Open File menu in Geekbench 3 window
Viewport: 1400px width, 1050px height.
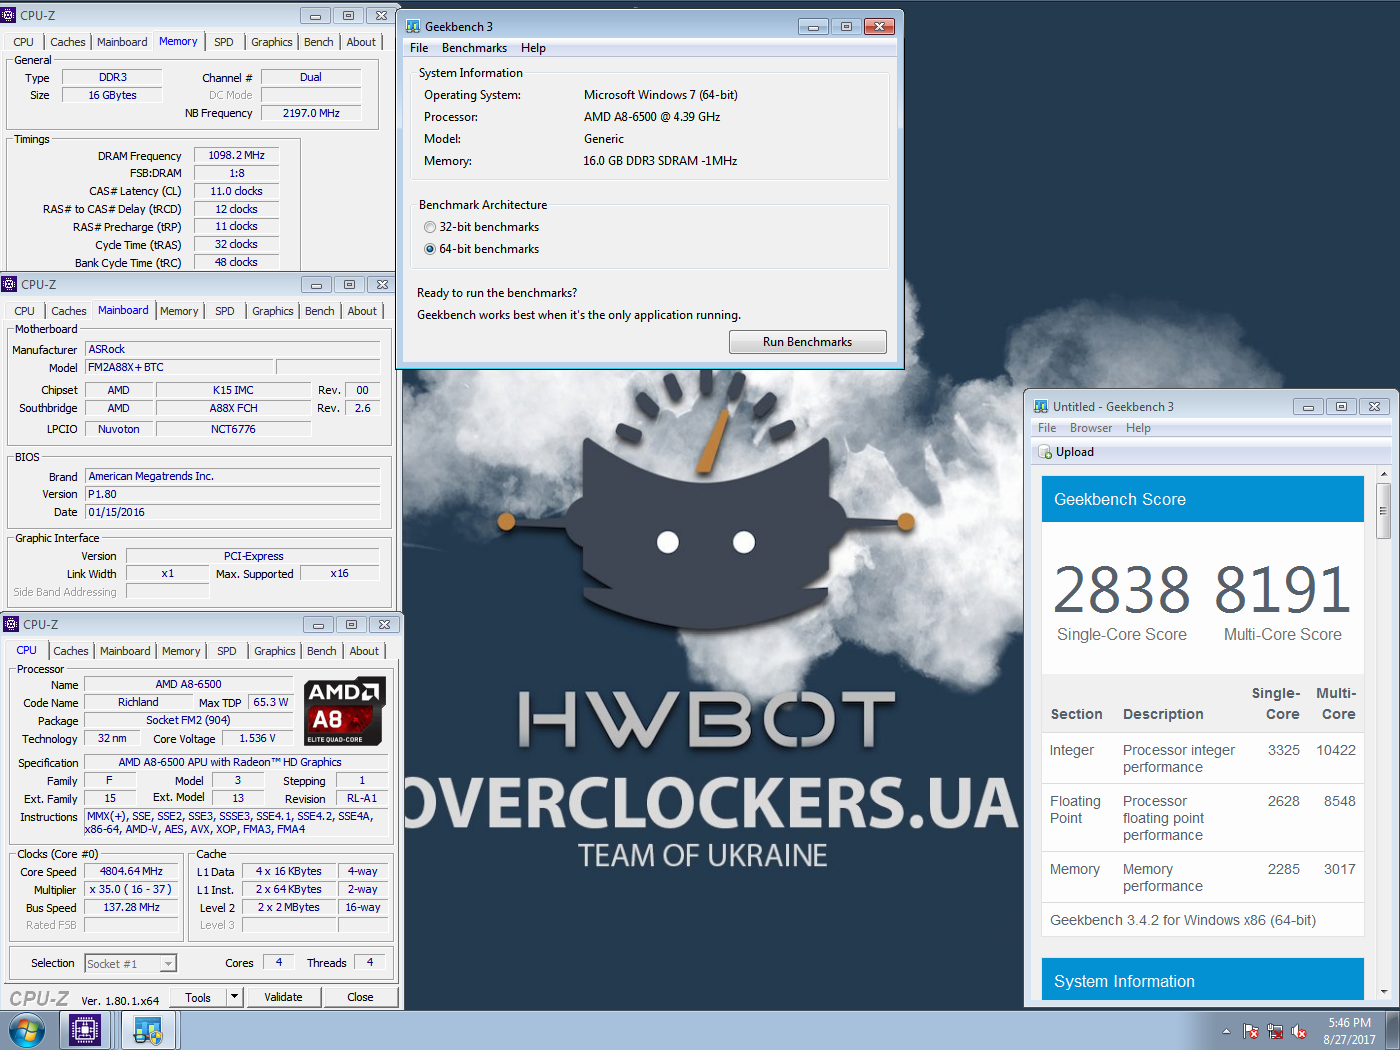(x=419, y=48)
